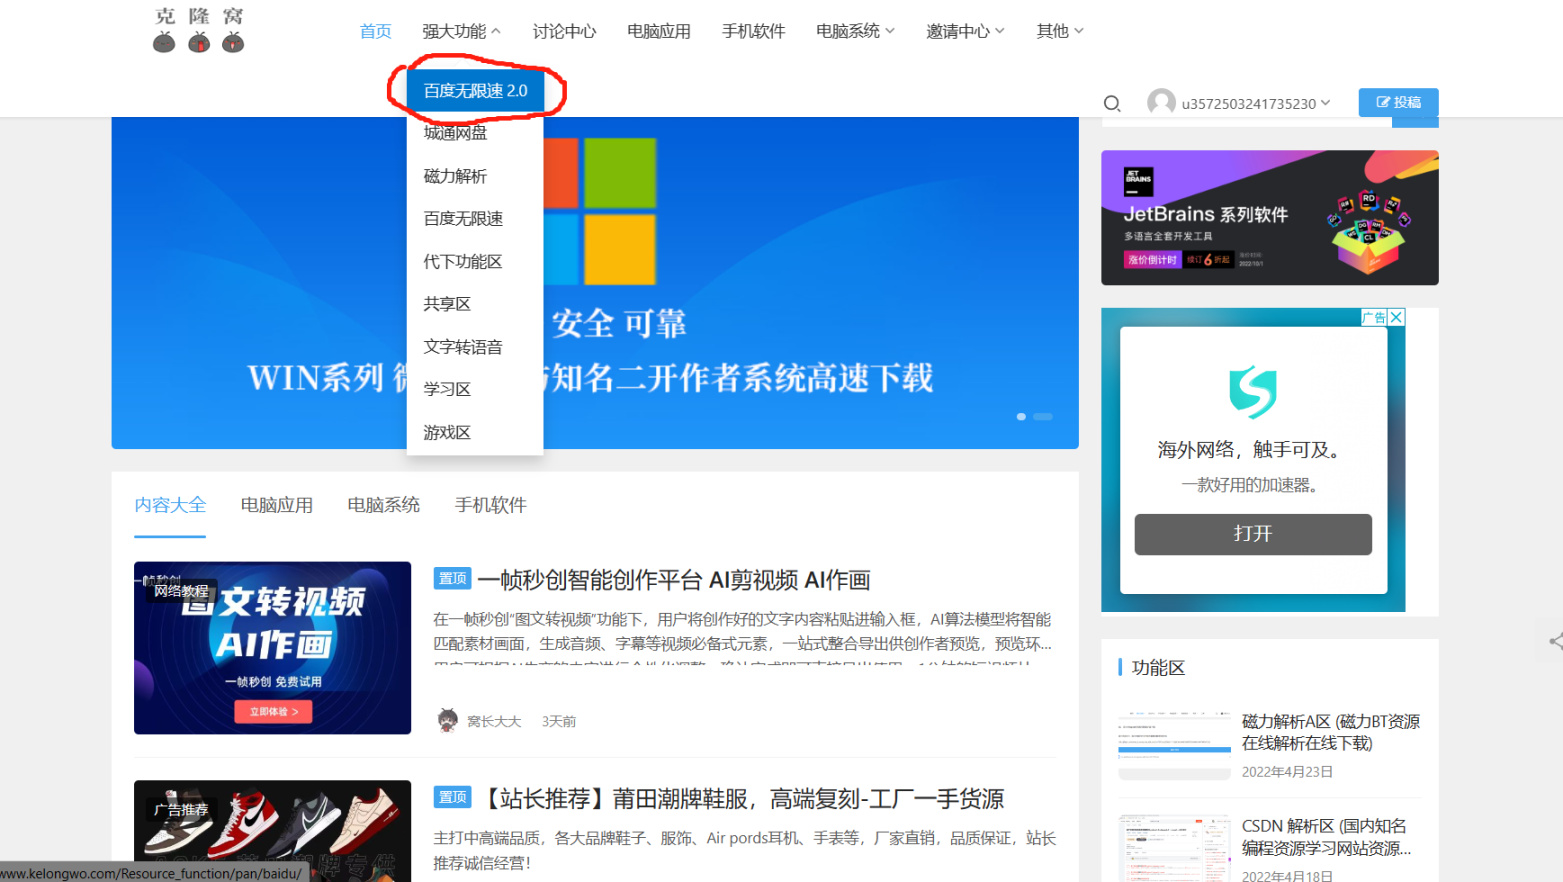Expand the 强大功能 dropdown menu
Viewport: 1563px width, 882px height.
coord(461,31)
